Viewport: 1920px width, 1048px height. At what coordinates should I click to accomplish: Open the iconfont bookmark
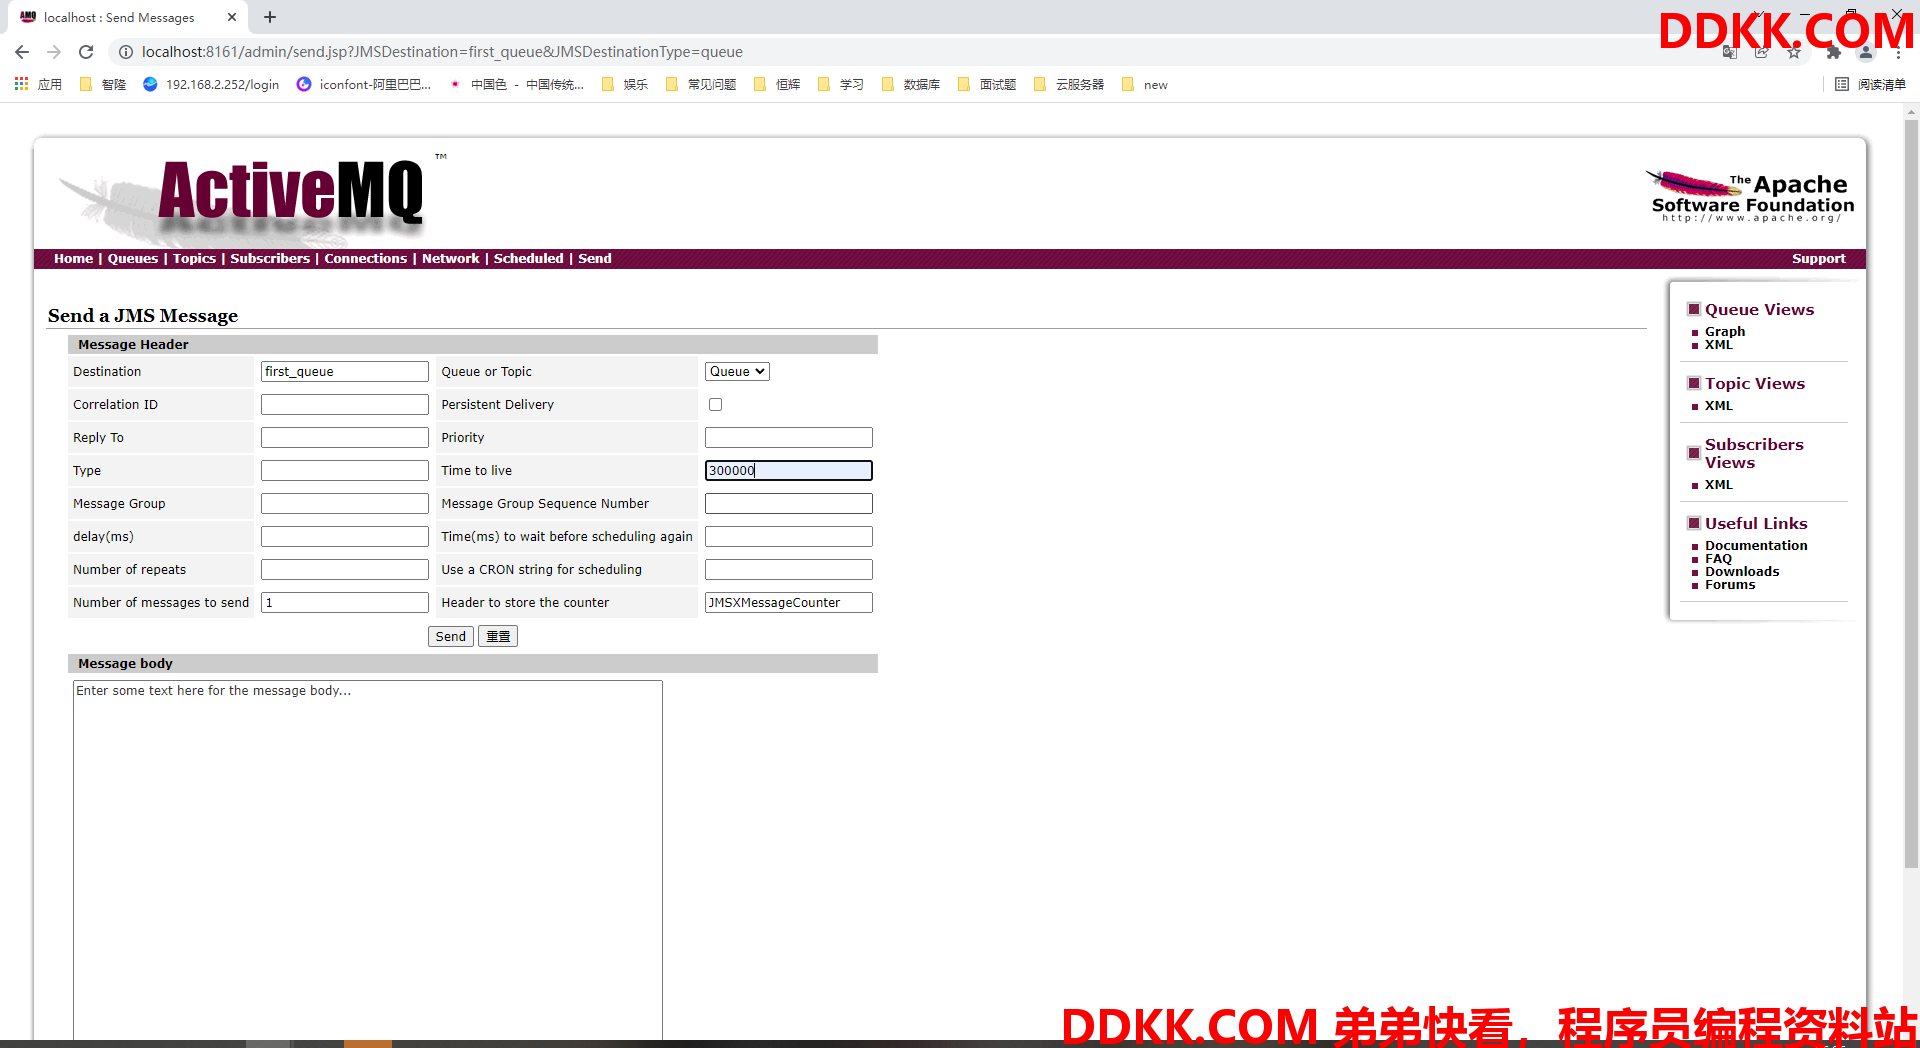(364, 84)
